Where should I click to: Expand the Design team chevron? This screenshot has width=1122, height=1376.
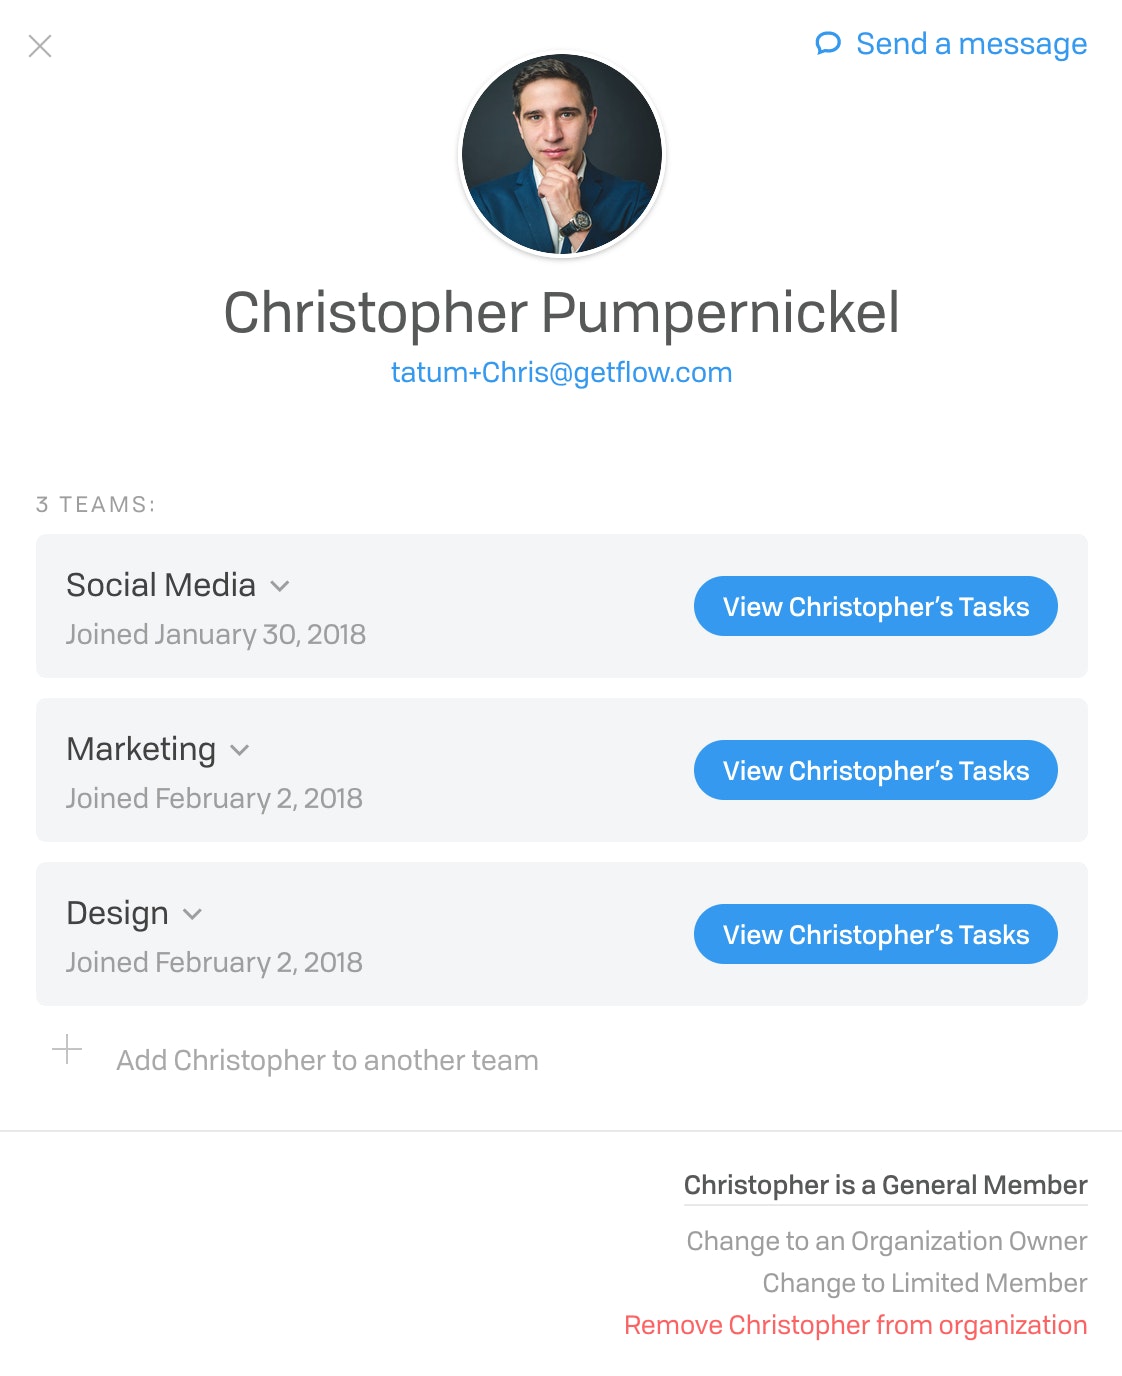193,914
